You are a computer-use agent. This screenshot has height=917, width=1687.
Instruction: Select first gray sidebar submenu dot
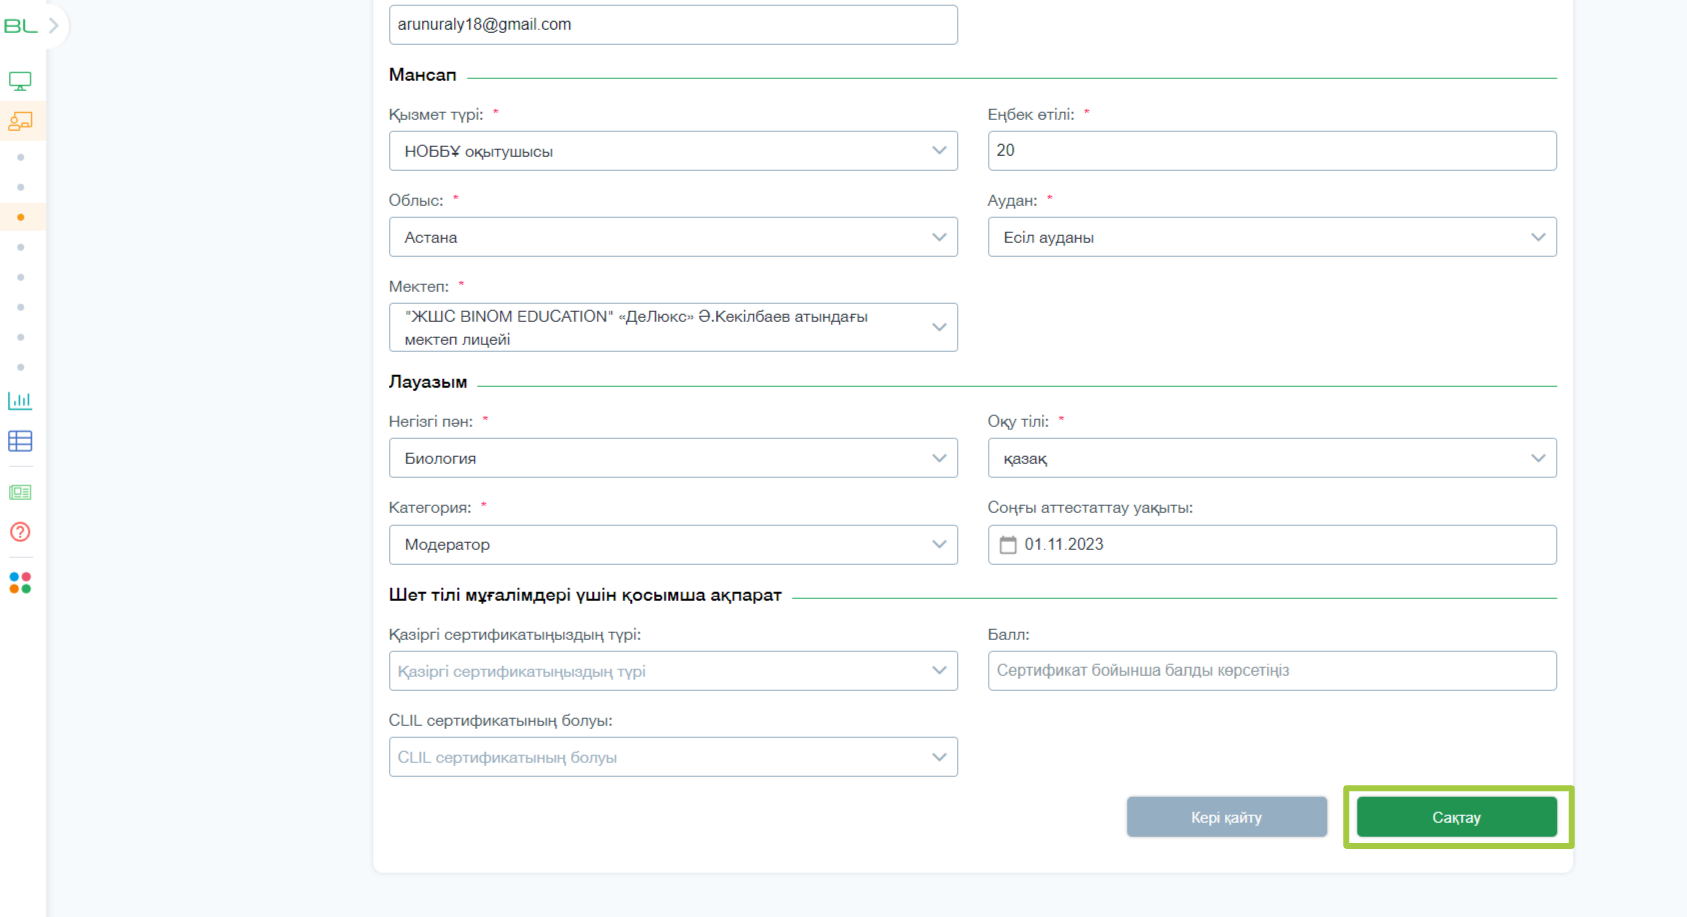tap(20, 157)
